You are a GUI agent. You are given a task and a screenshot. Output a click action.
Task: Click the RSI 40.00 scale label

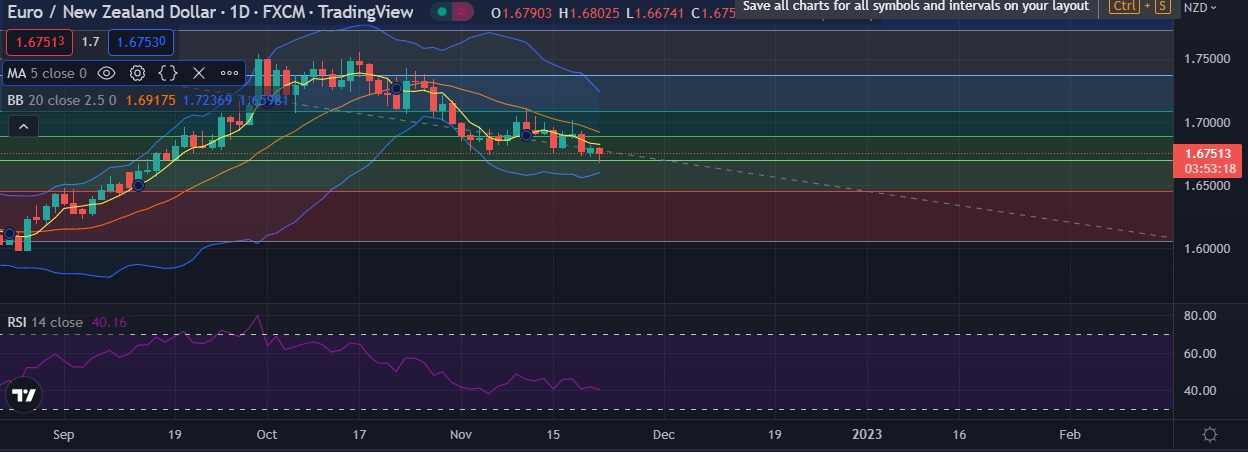tap(1199, 391)
